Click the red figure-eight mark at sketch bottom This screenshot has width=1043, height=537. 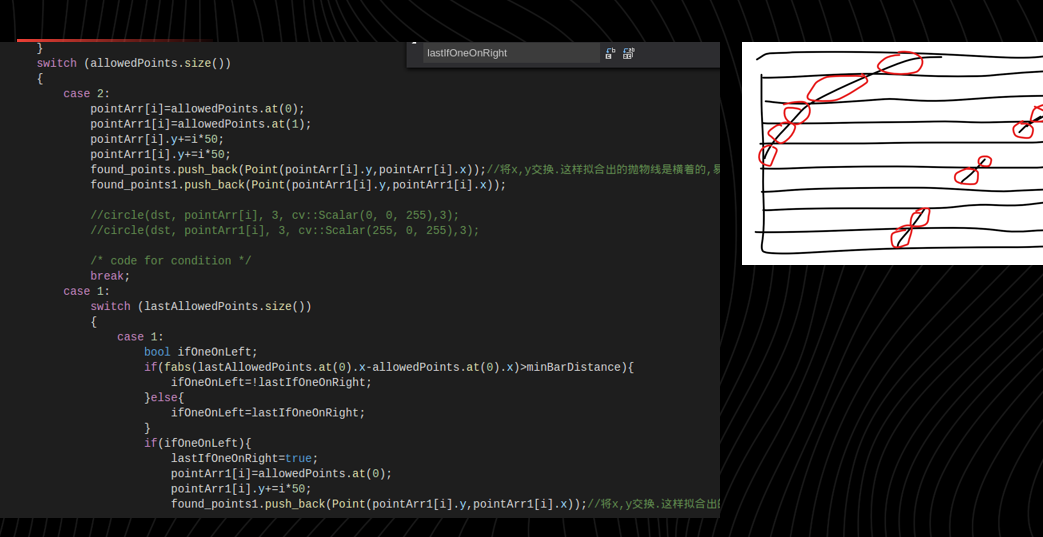tap(909, 228)
